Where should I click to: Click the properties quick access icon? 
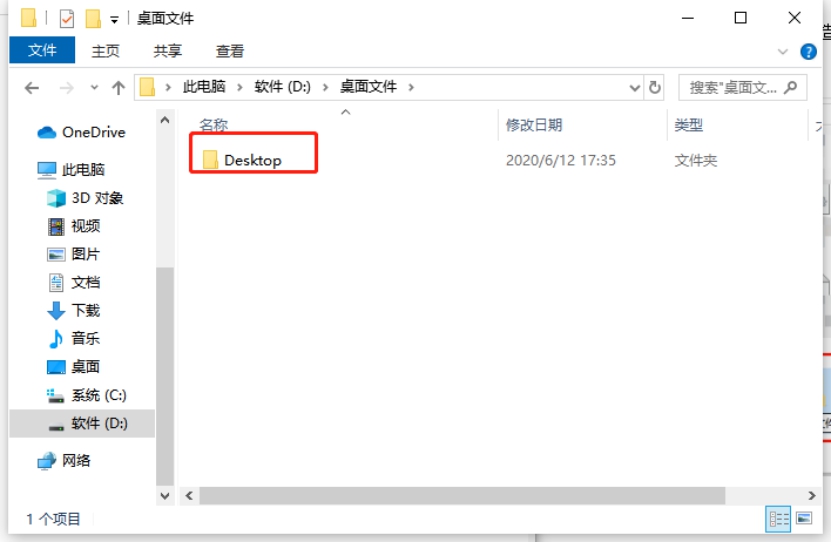coord(67,19)
